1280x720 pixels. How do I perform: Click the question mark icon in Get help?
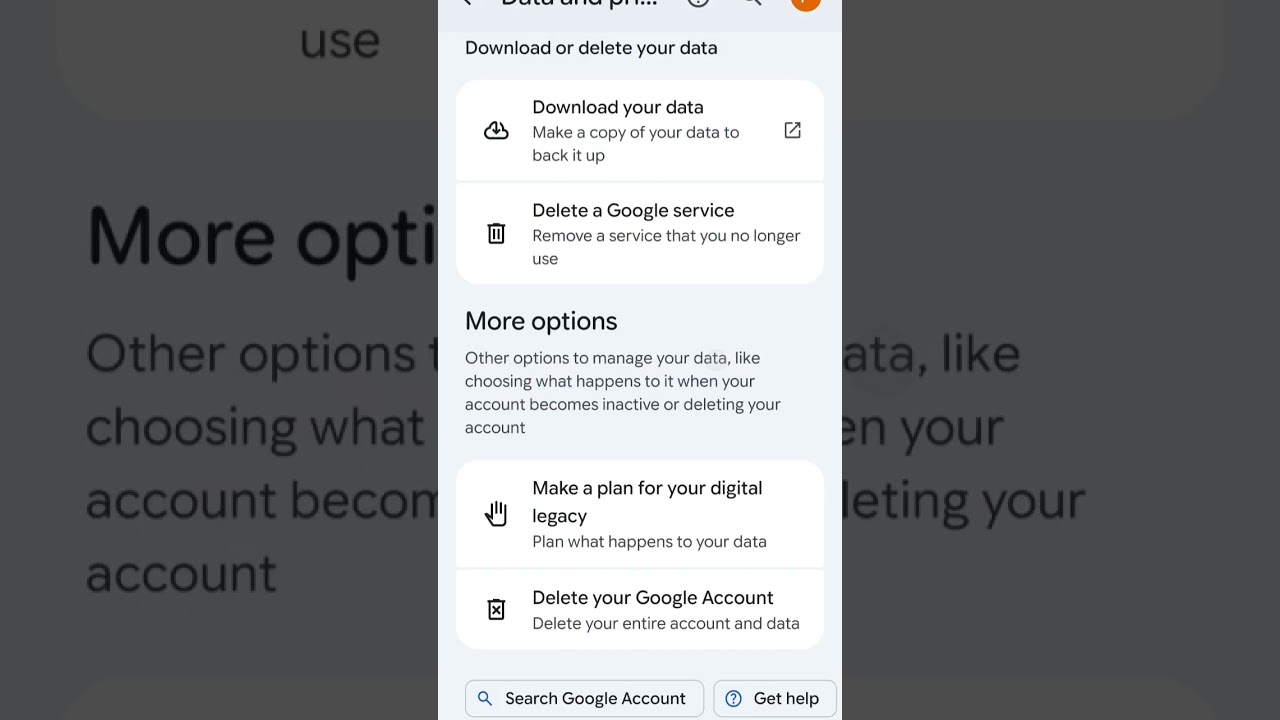coord(733,698)
